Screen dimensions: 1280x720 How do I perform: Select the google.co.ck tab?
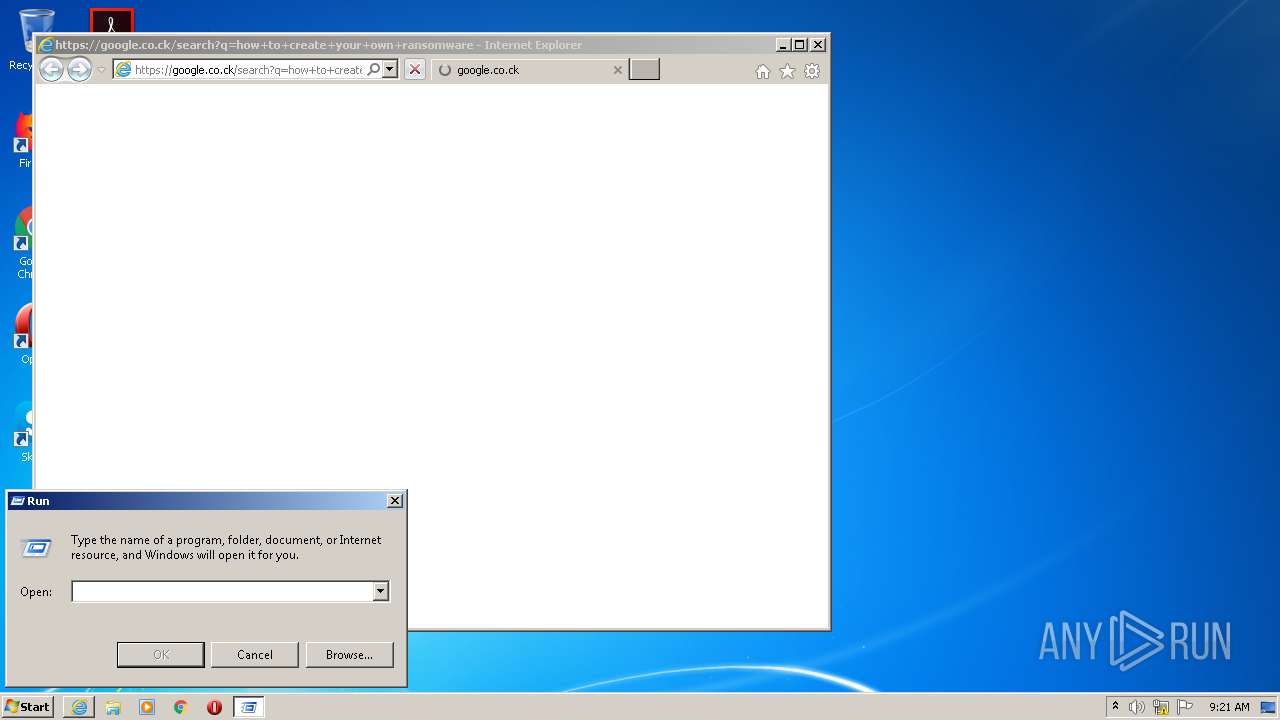pyautogui.click(x=530, y=70)
